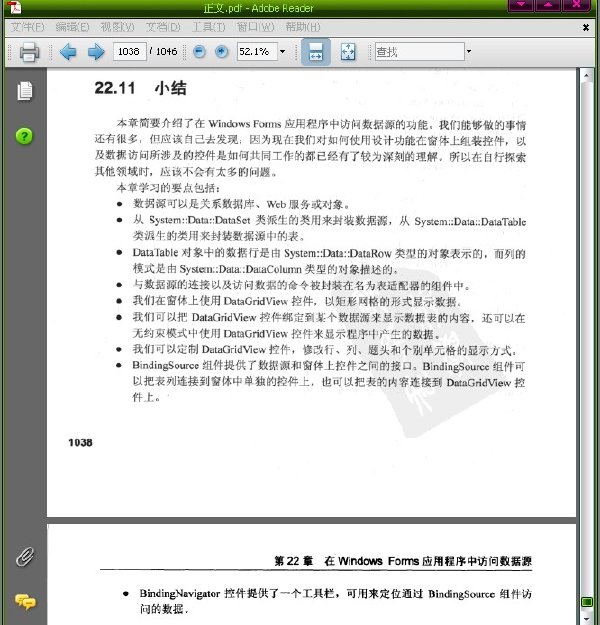Viewport: 600px width, 625px height.
Task: Open the find options dropdown arrow
Action: (469, 51)
